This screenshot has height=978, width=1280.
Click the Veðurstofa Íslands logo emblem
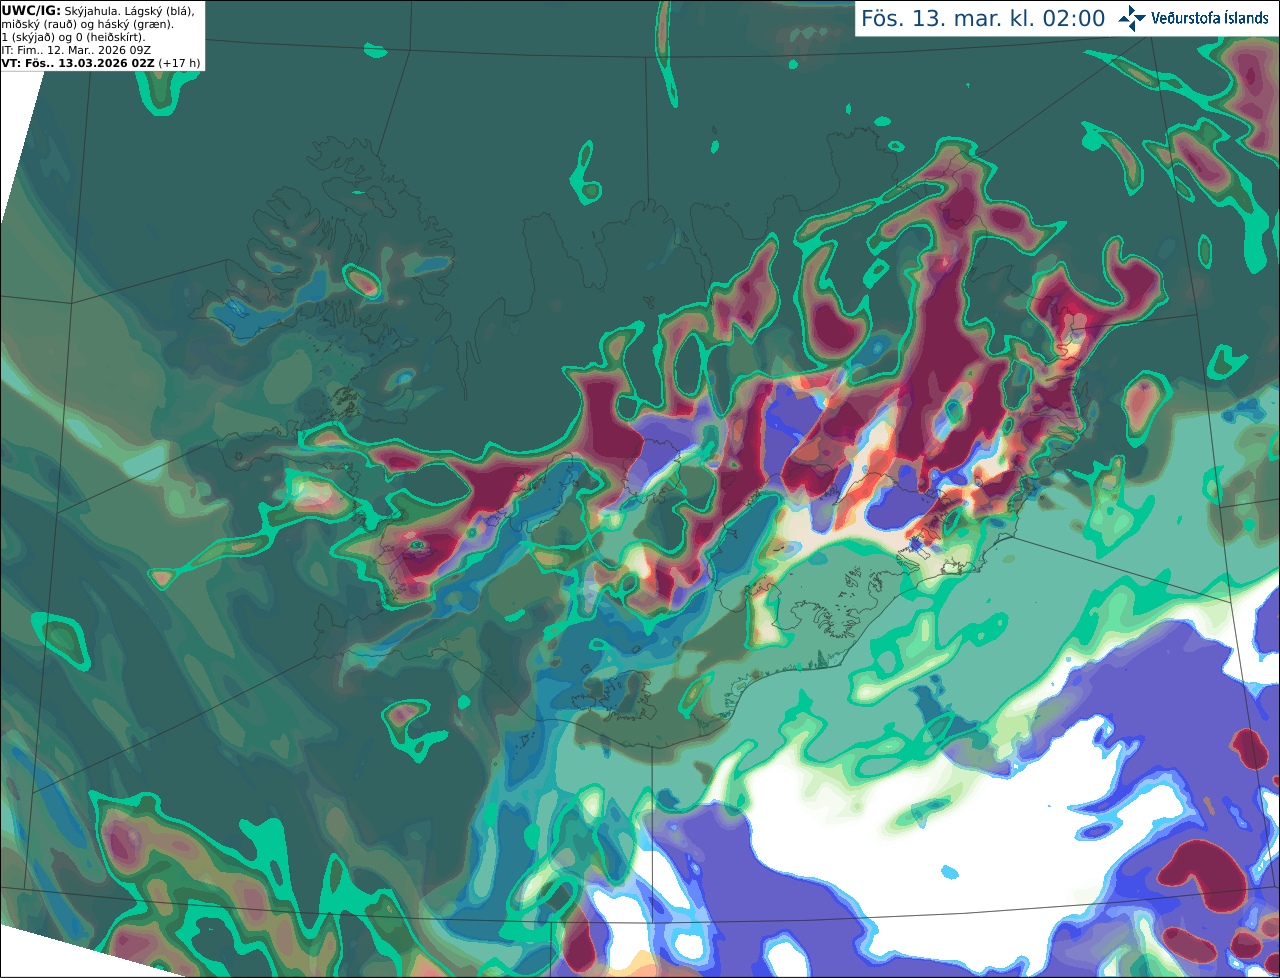click(x=1132, y=18)
